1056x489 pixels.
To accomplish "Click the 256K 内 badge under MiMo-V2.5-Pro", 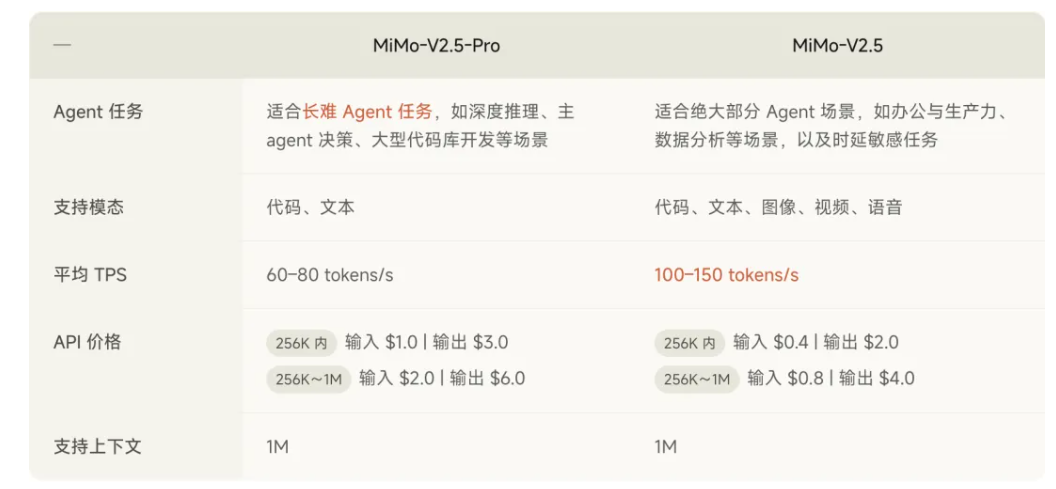I will [x=301, y=343].
